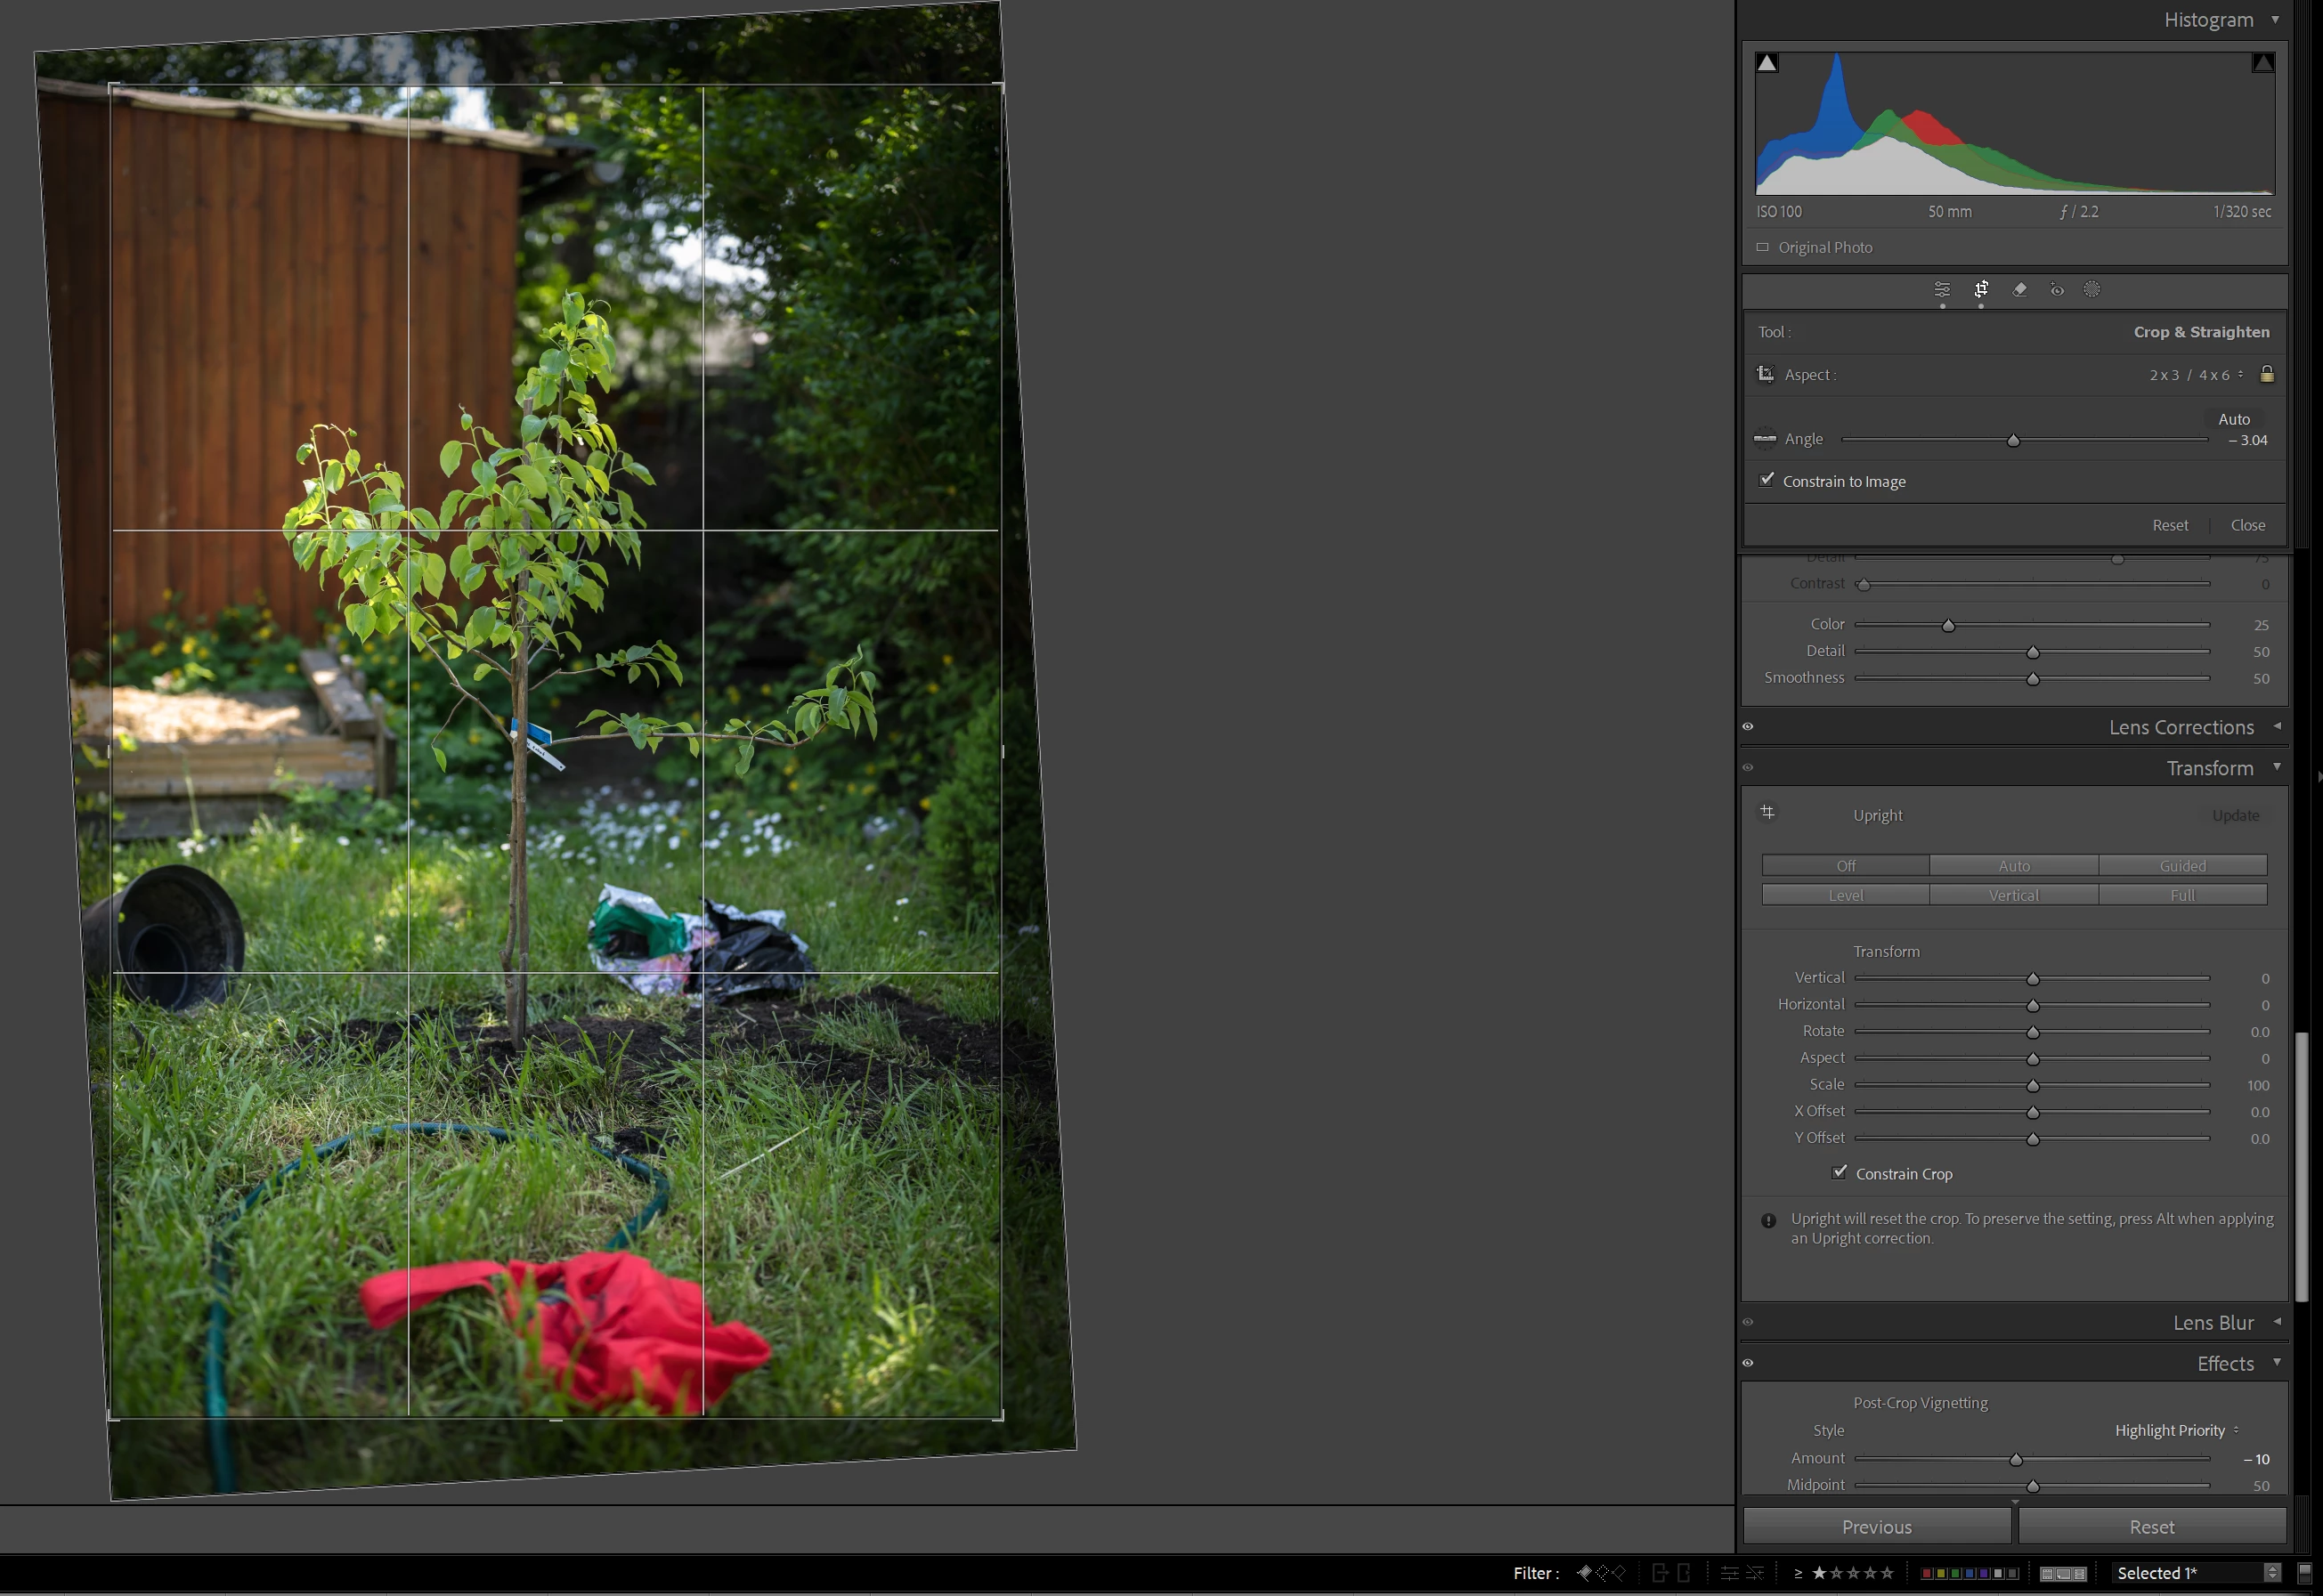Image resolution: width=2323 pixels, height=1596 pixels.
Task: Pick the Crop Frame tool icon
Action: tap(1766, 374)
